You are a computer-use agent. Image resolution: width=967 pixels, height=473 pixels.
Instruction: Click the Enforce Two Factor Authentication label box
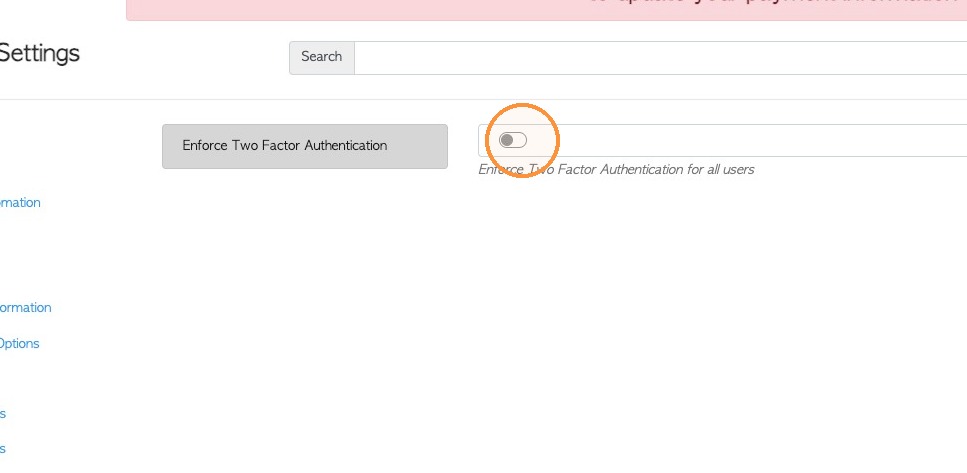pos(305,146)
